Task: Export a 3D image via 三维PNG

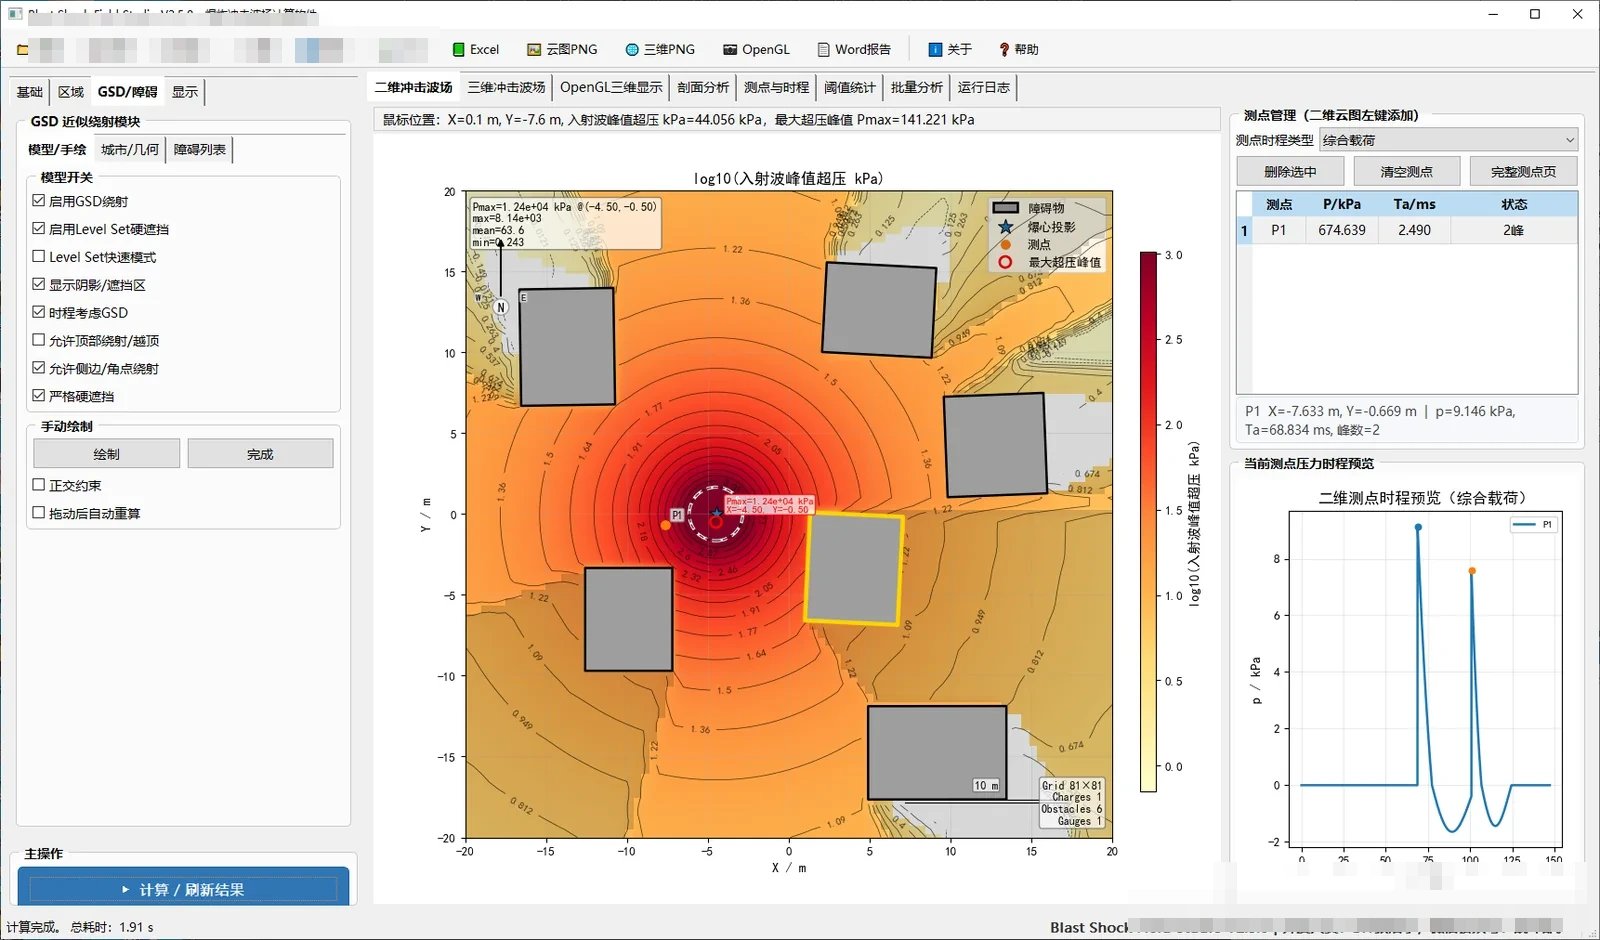Action: (x=660, y=49)
